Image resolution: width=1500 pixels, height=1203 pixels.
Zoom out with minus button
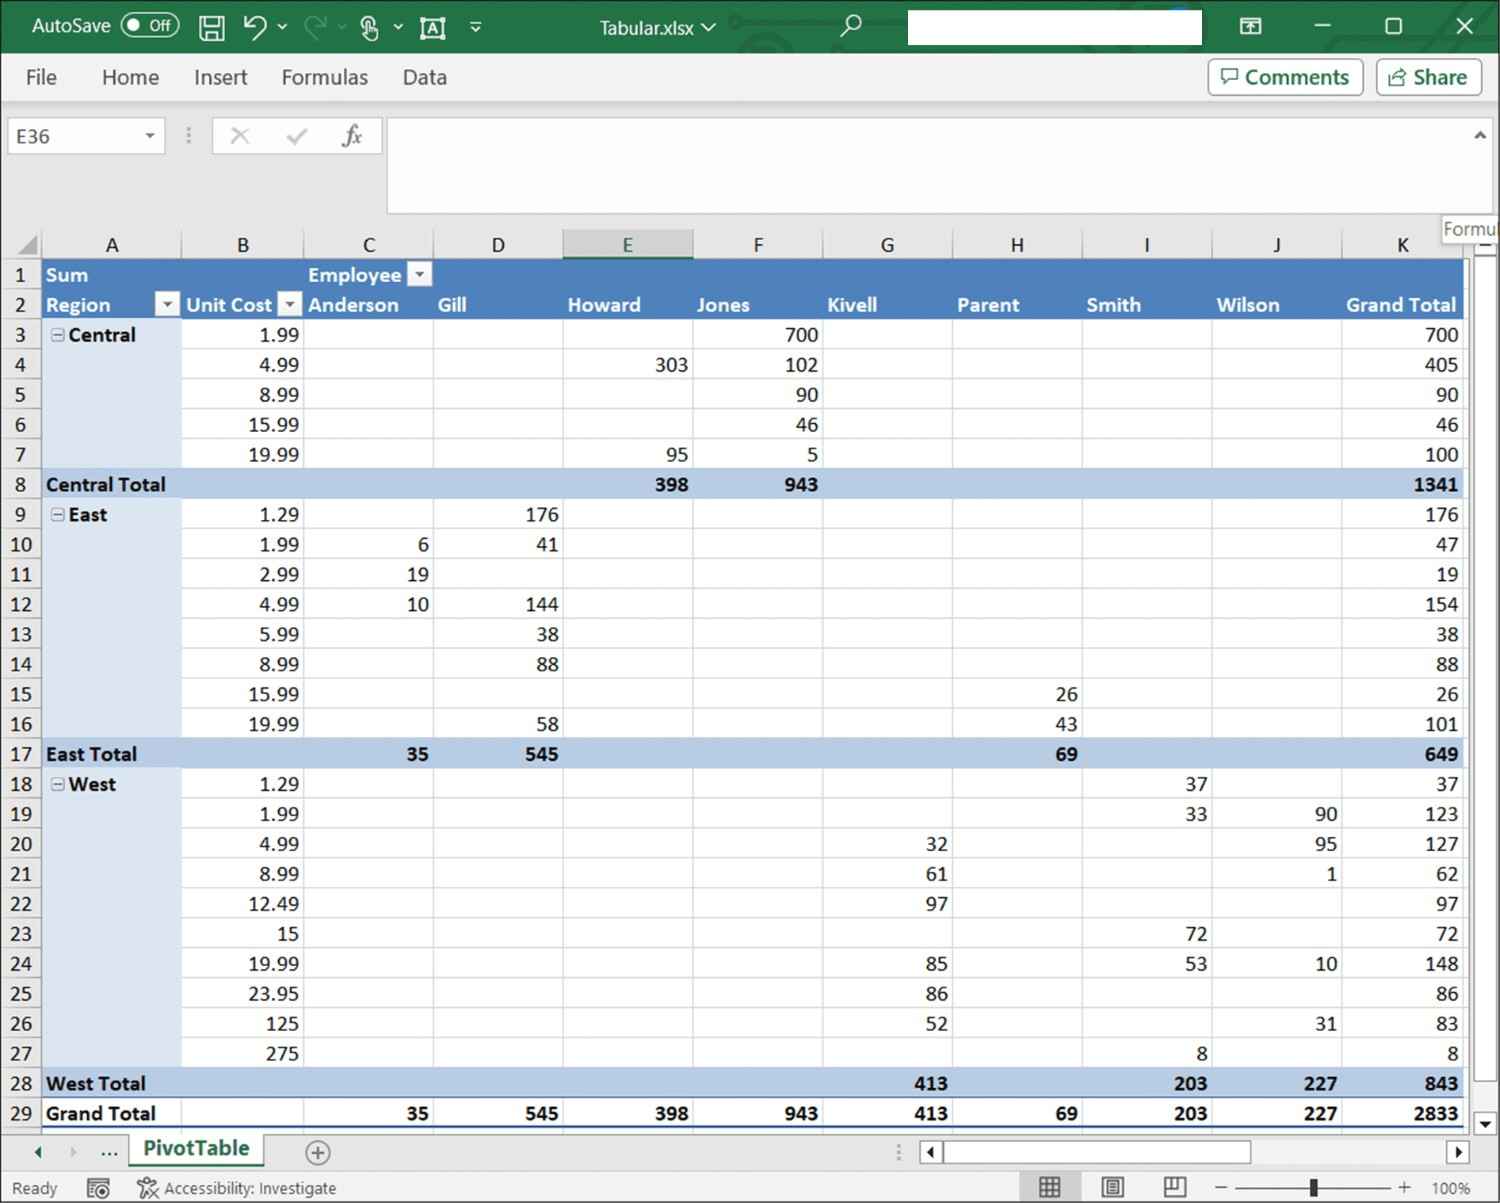pyautogui.click(x=1221, y=1187)
